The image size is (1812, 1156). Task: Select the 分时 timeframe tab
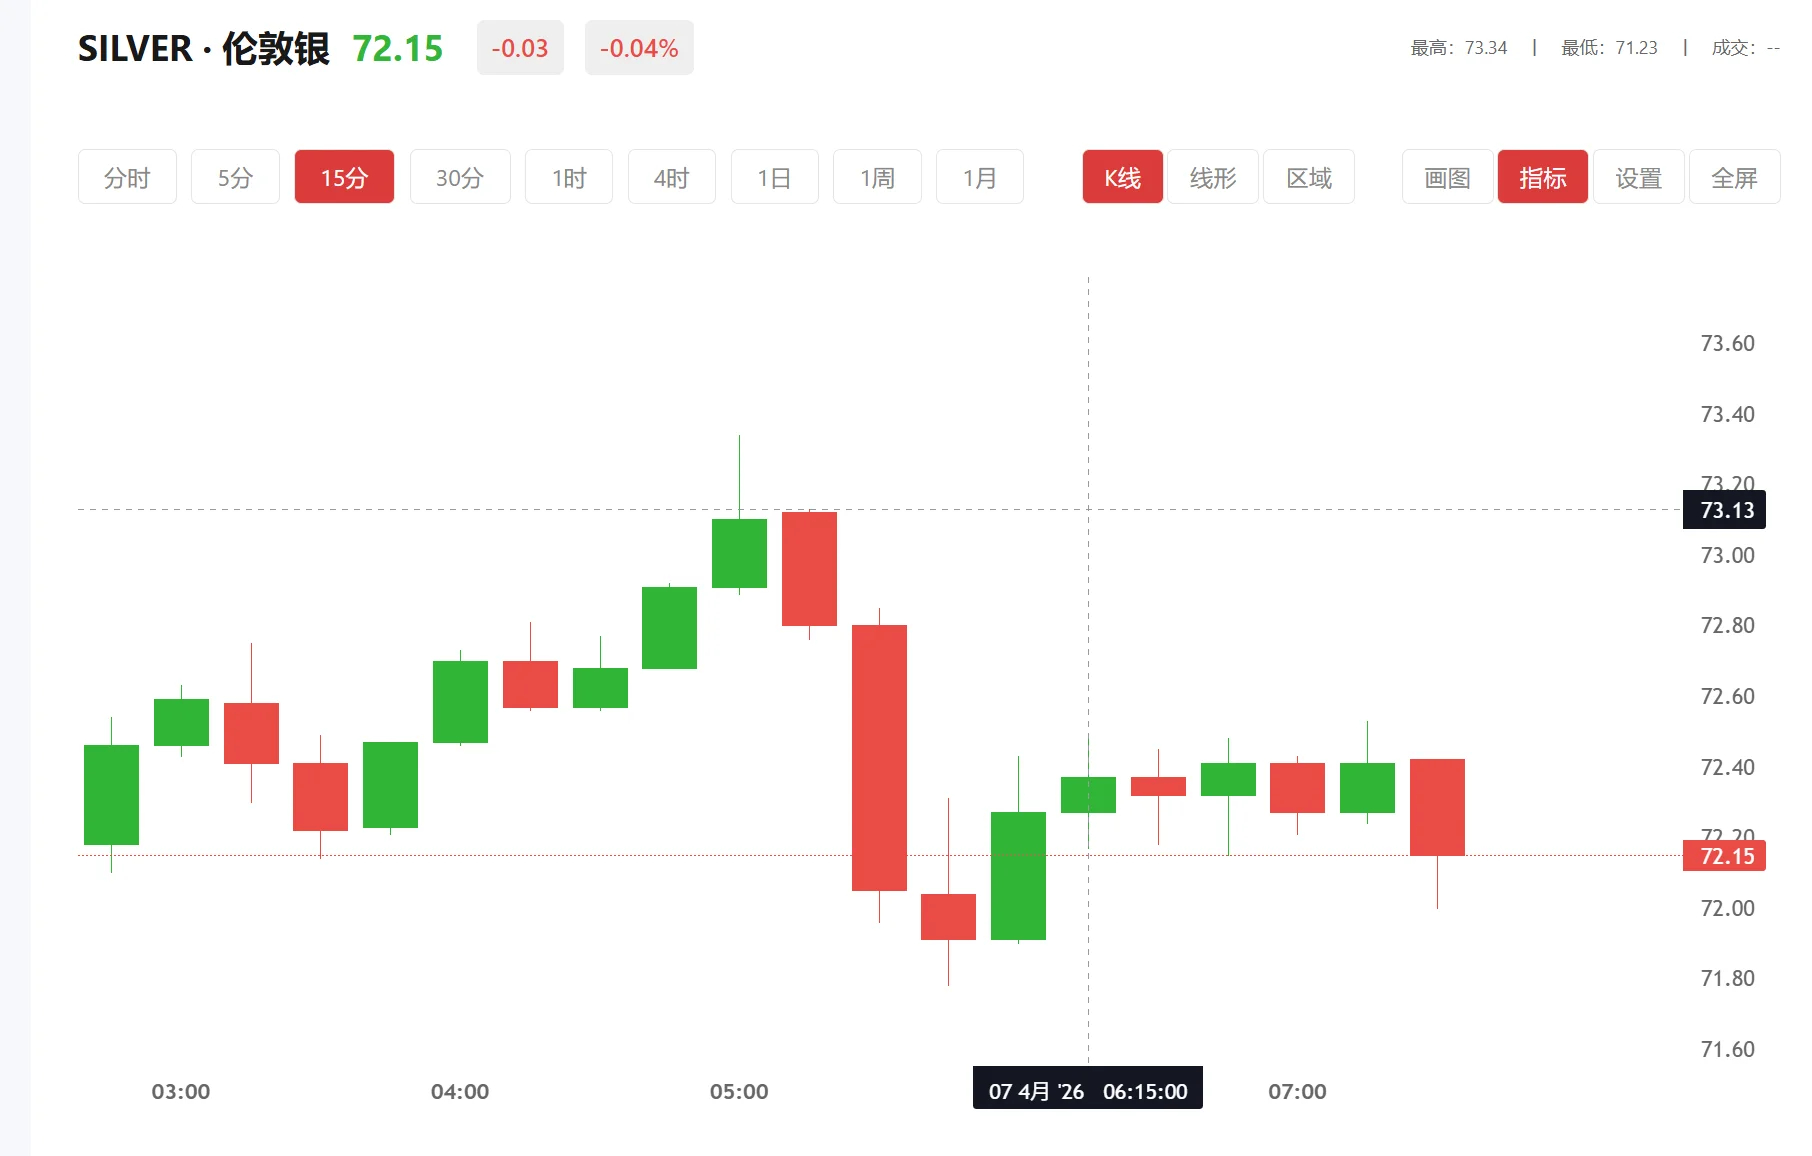pos(127,177)
